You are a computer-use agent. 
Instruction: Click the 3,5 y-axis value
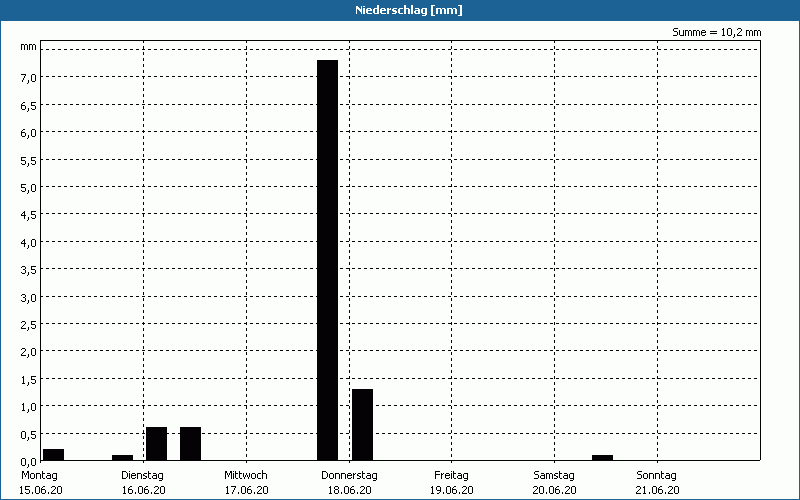coord(29,270)
